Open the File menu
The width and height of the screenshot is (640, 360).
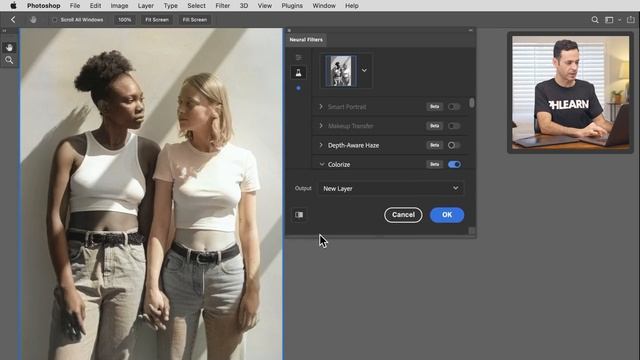pos(75,6)
